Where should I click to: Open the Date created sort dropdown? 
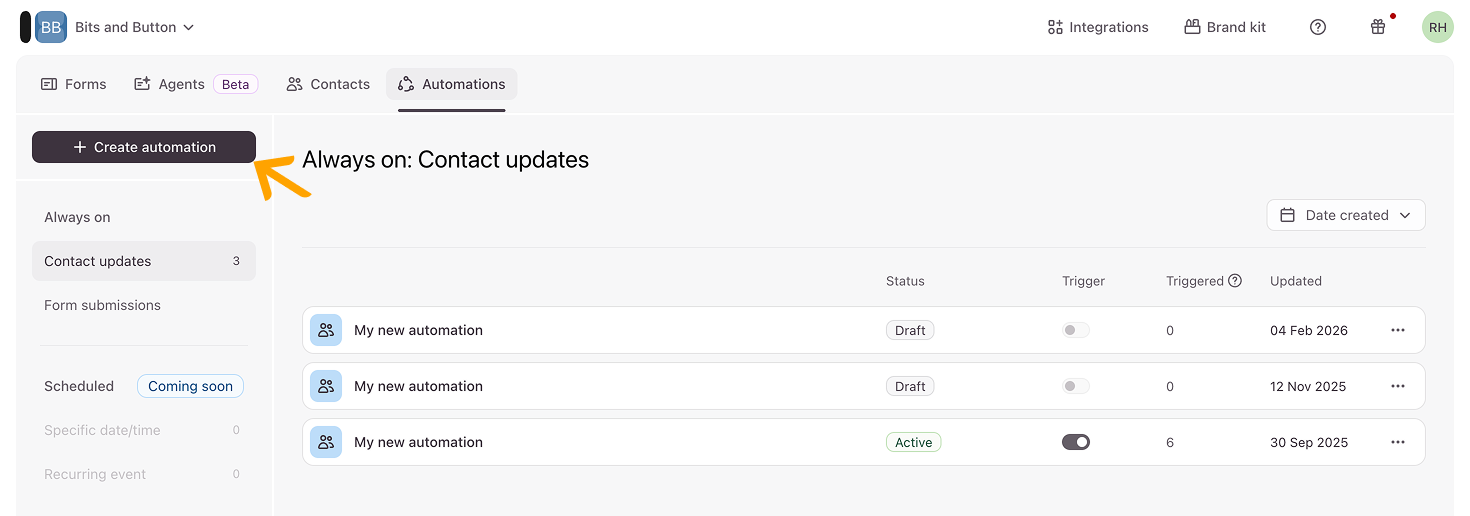click(1346, 215)
